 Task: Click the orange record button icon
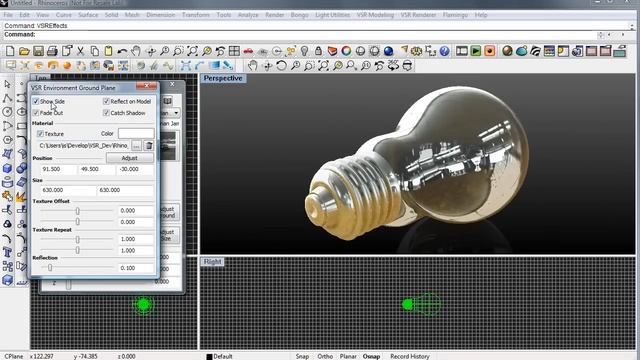click(x=490, y=51)
